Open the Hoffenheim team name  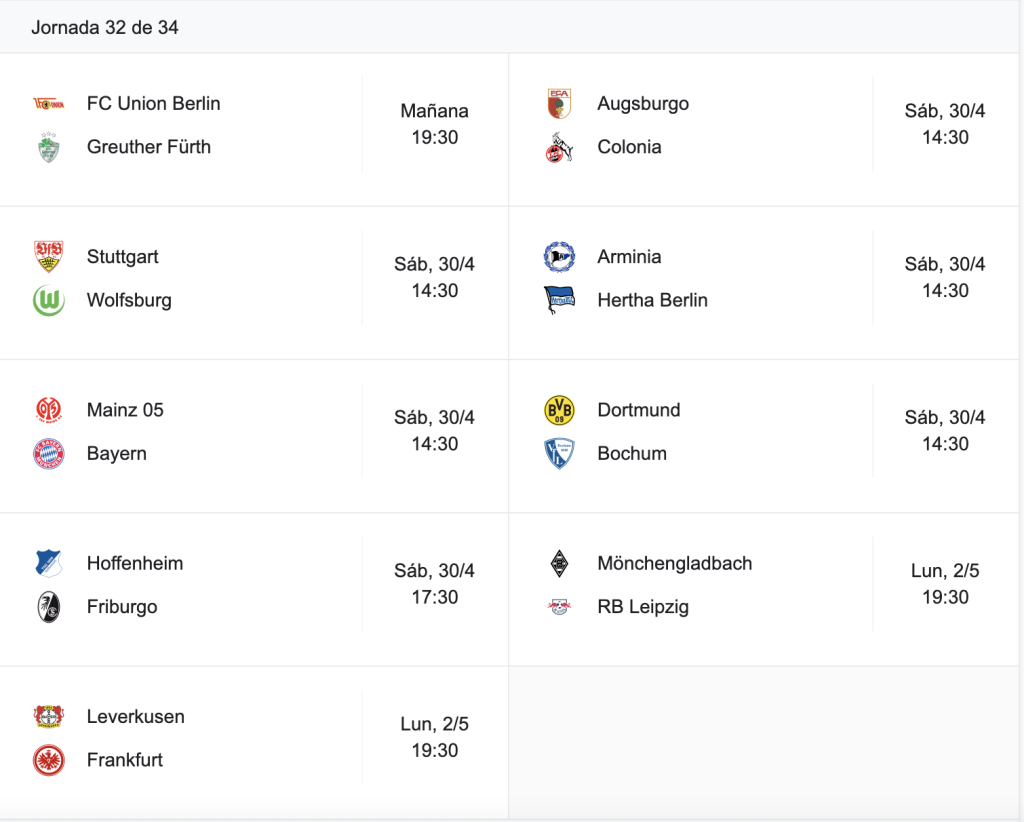coord(135,563)
